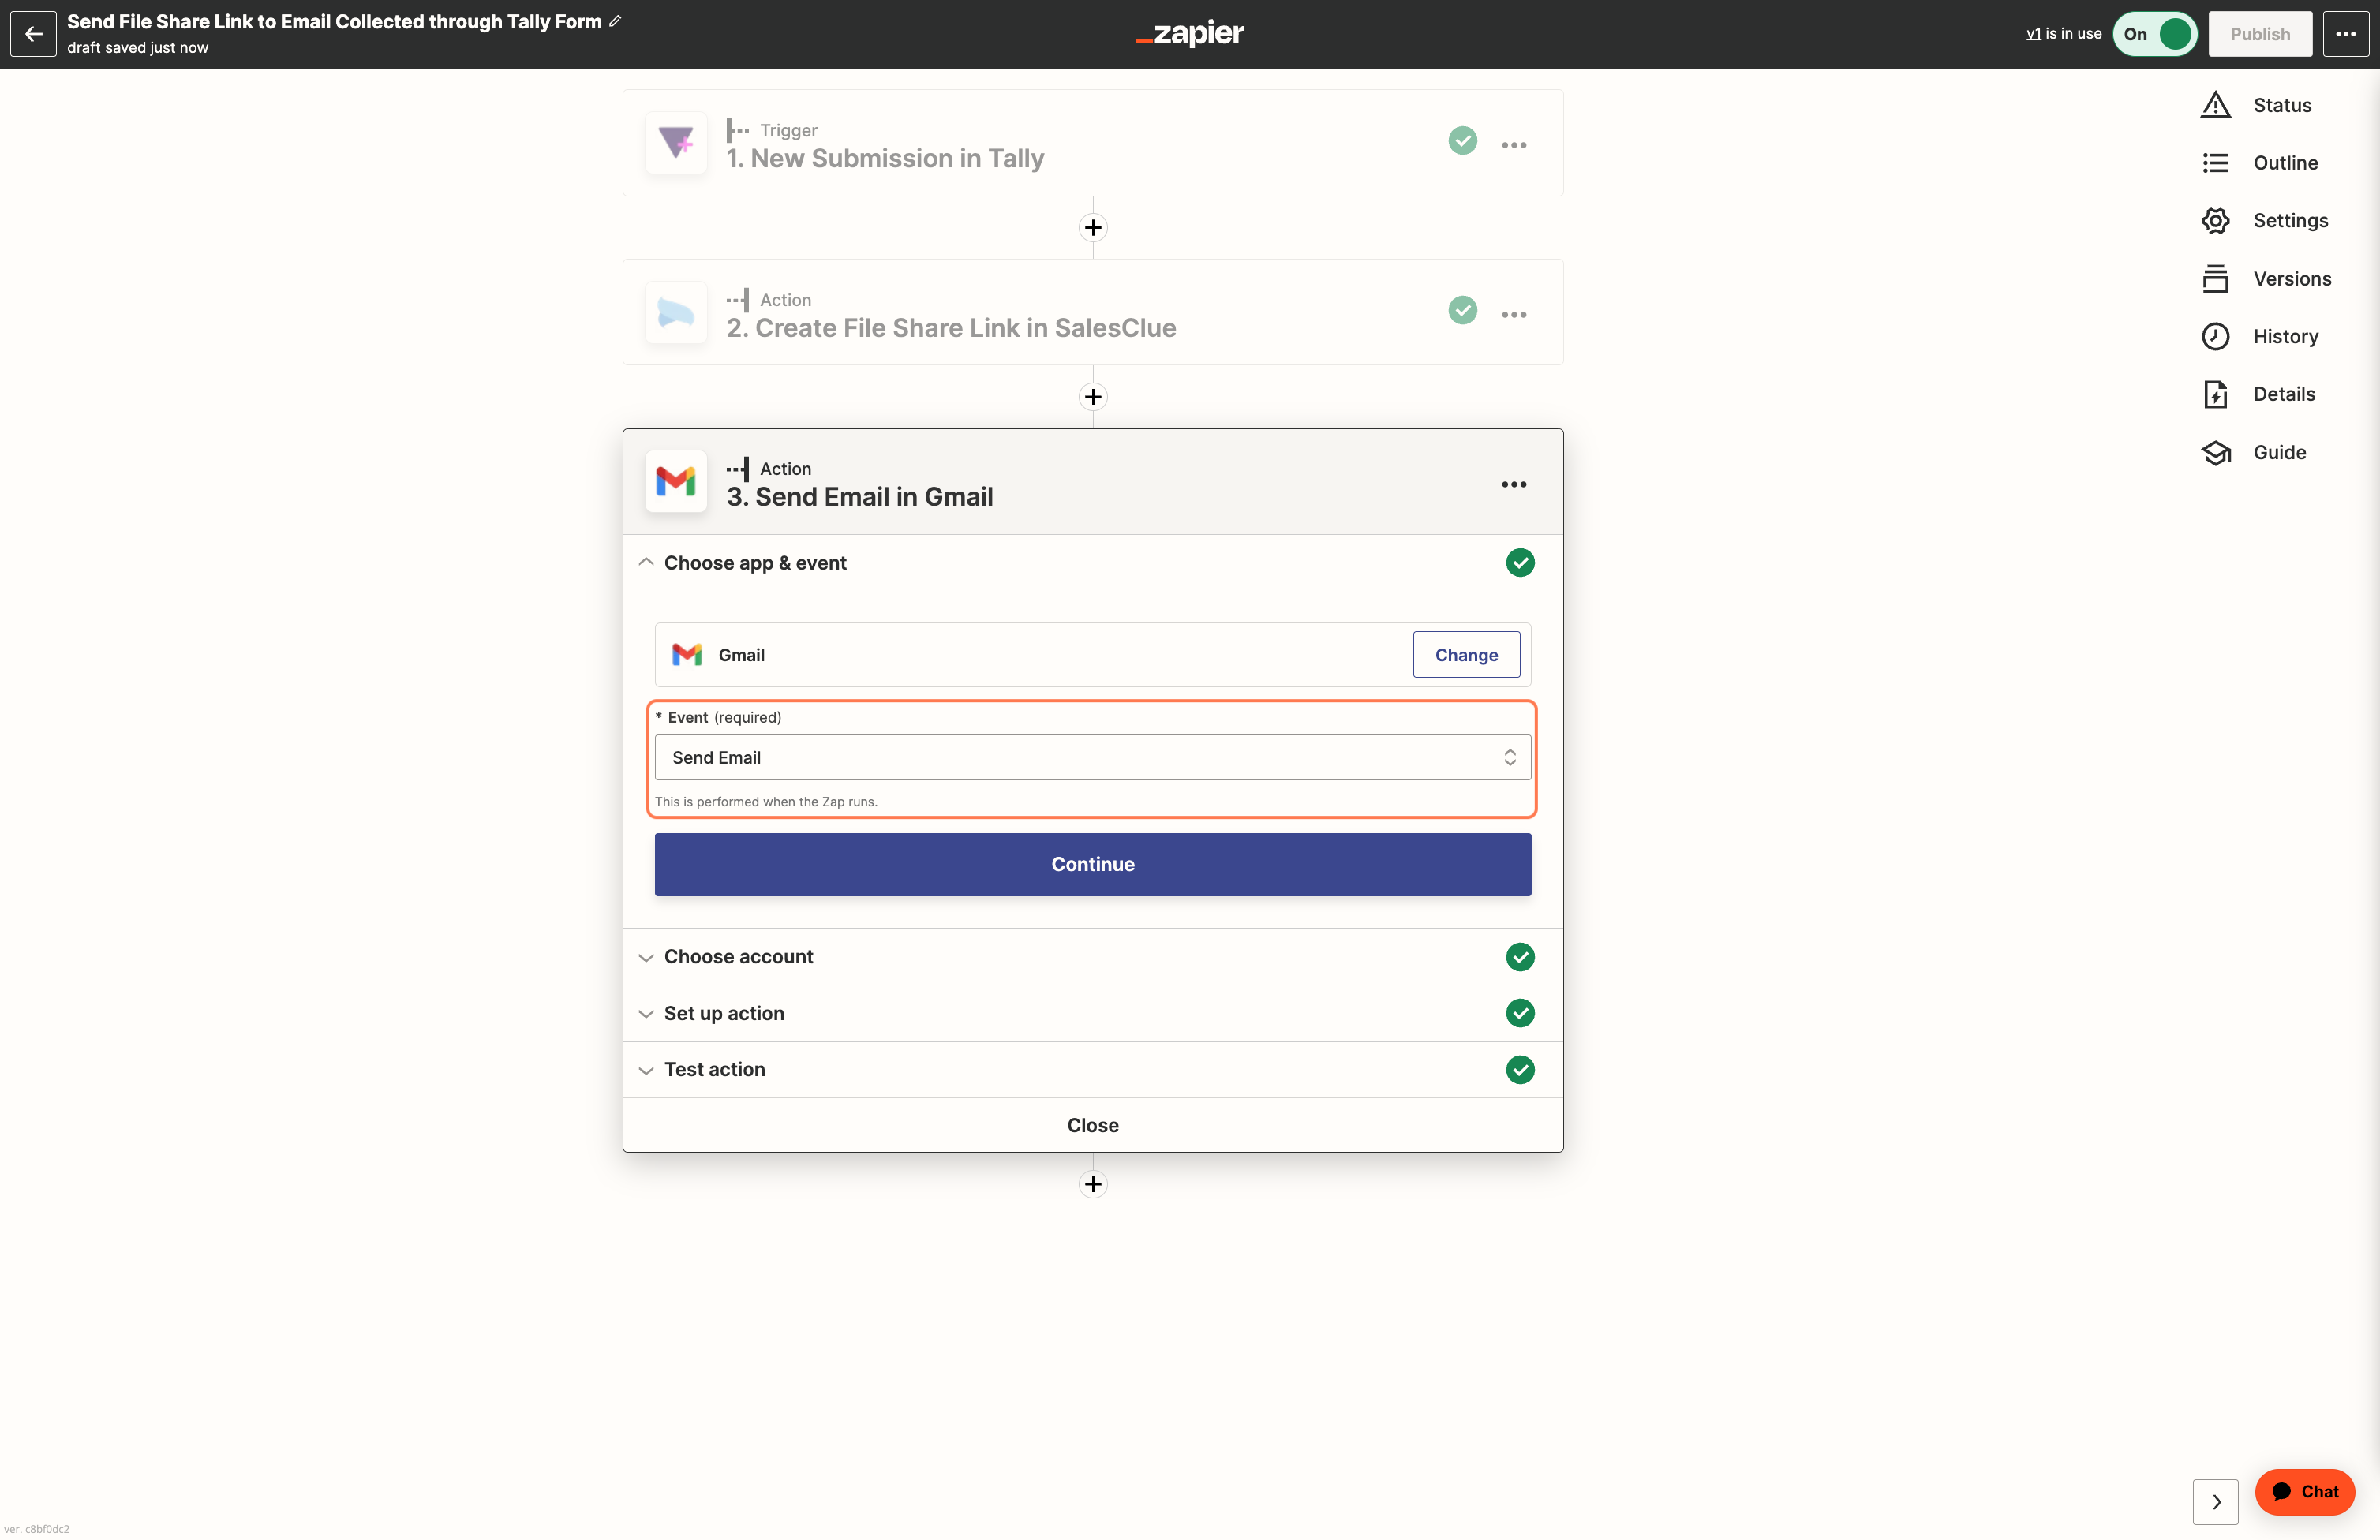Open the Details file icon

tap(2216, 394)
